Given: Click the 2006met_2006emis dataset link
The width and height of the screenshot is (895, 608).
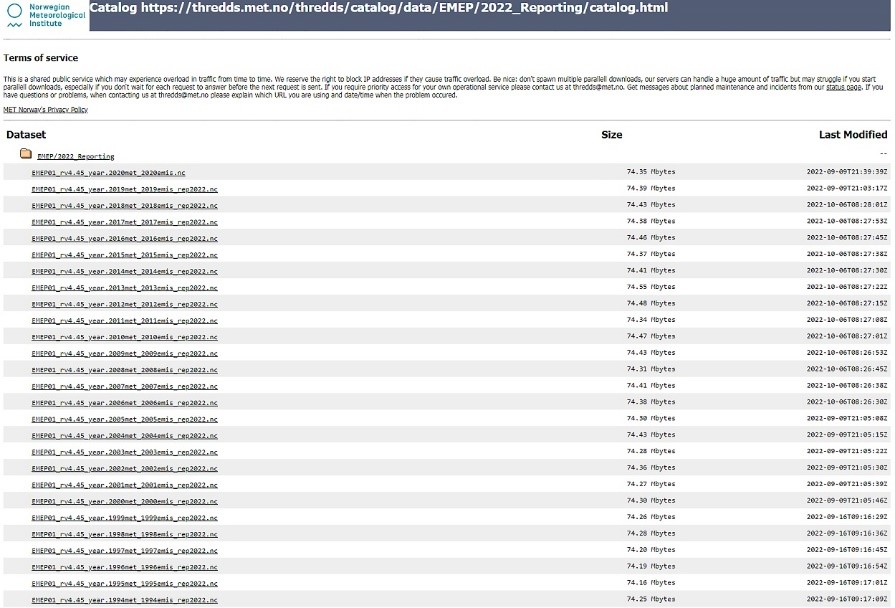Looking at the screenshot, I should [124, 402].
